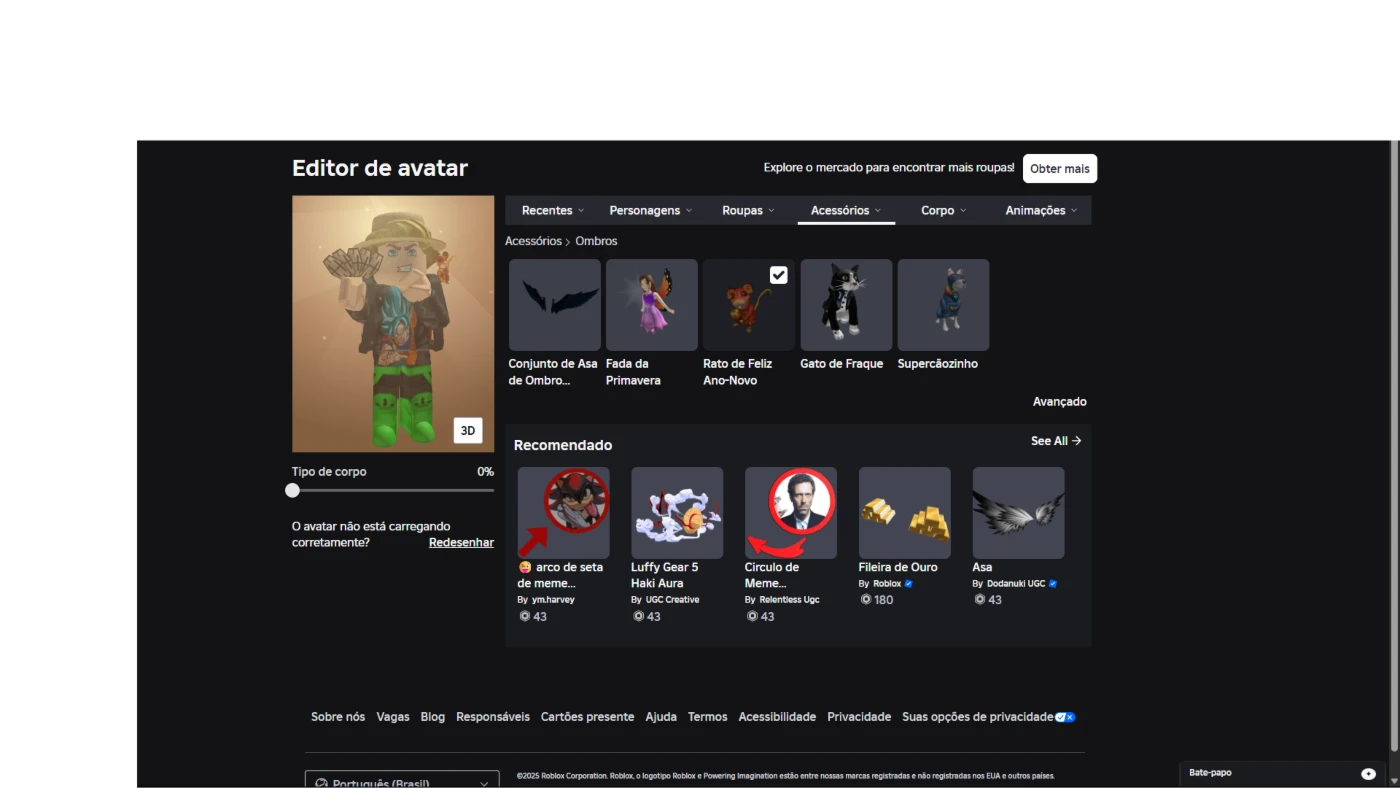
Task: Click the Acessórios breadcrumb link
Action: coord(533,241)
